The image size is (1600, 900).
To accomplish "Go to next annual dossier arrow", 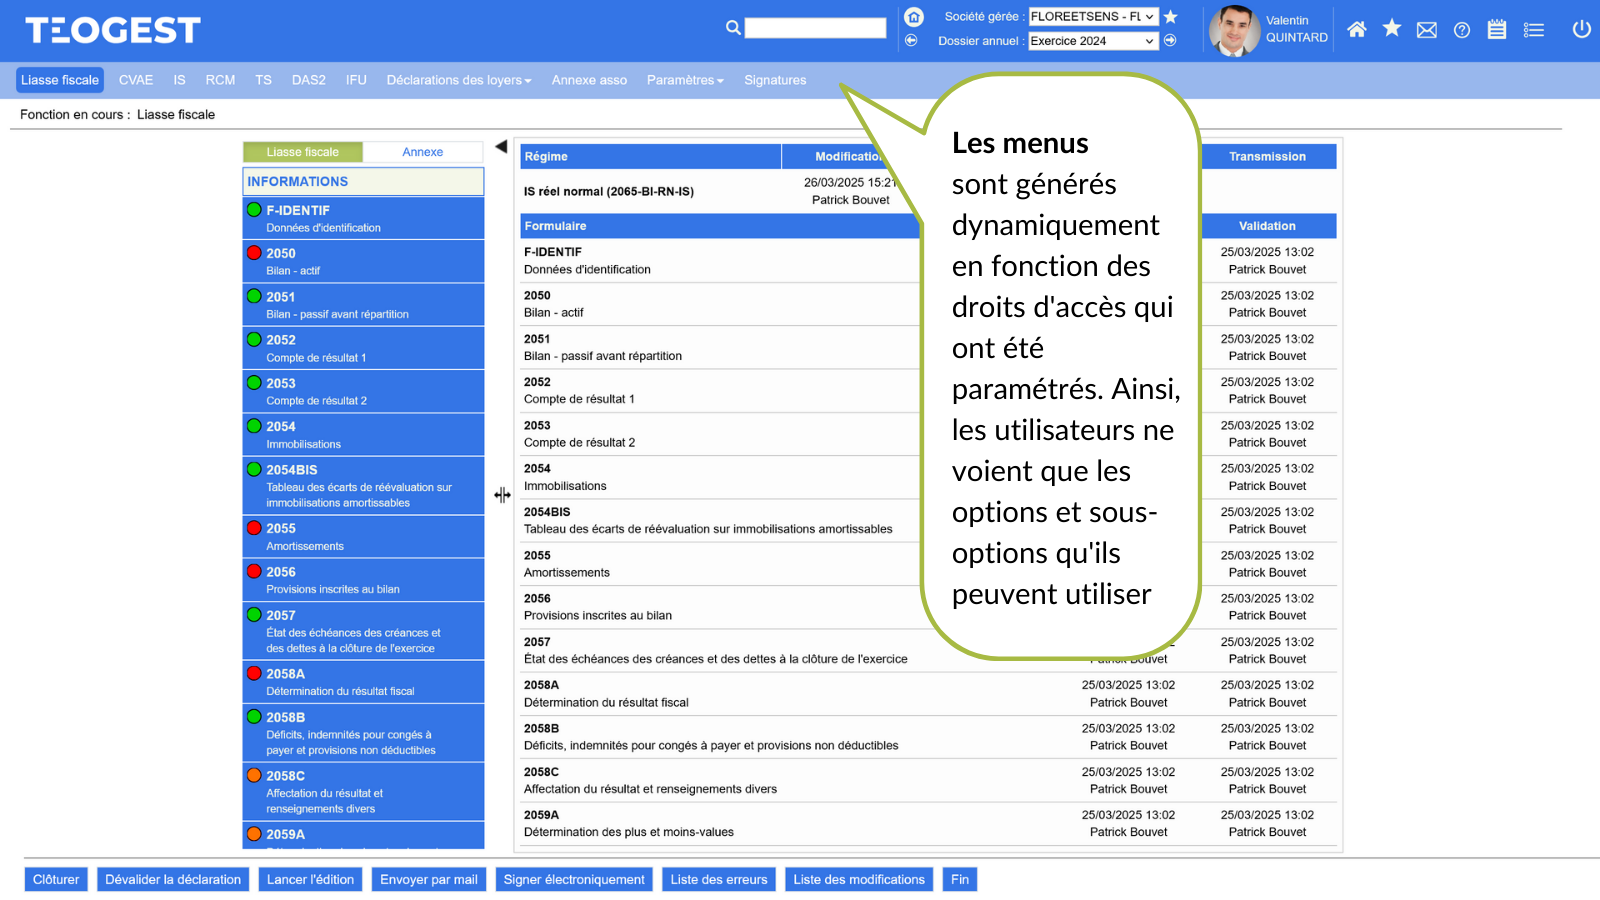I will point(1170,41).
